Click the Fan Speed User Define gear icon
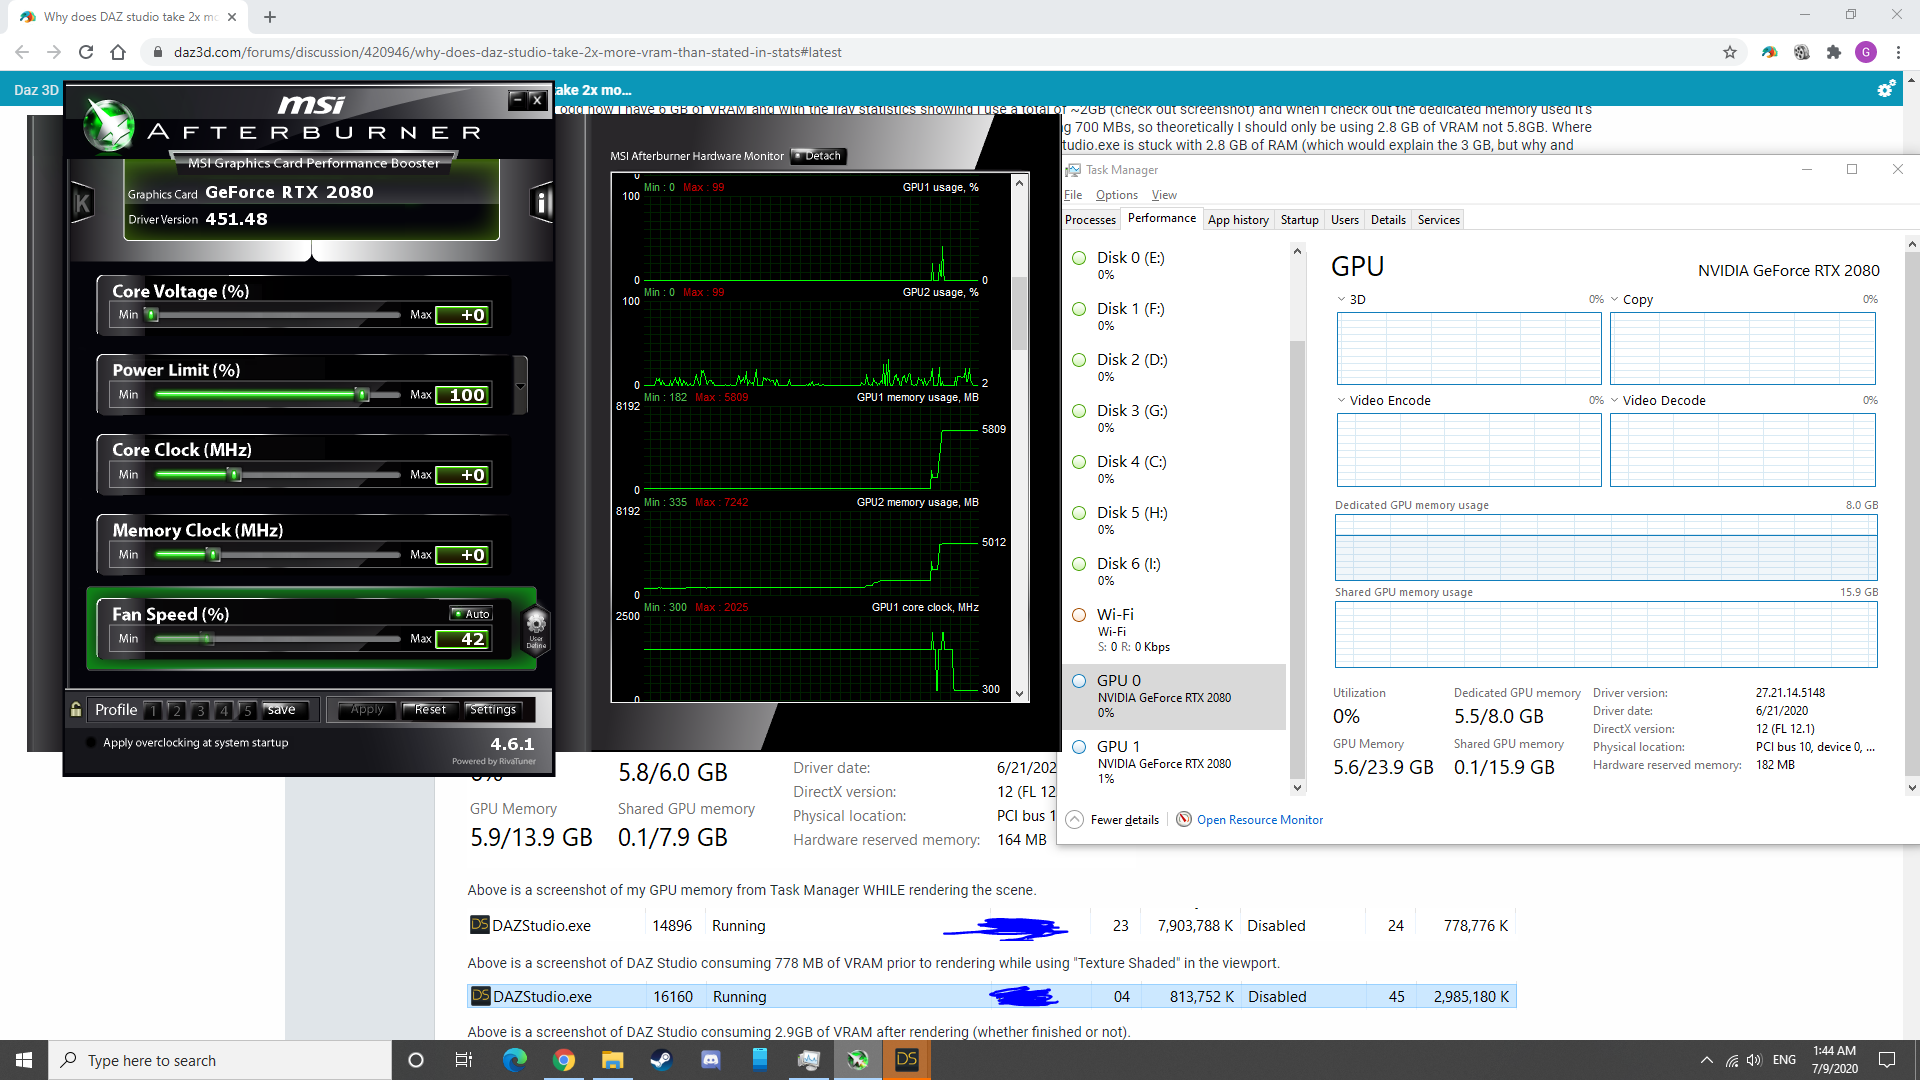Viewport: 1920px width, 1080px height. 536,629
